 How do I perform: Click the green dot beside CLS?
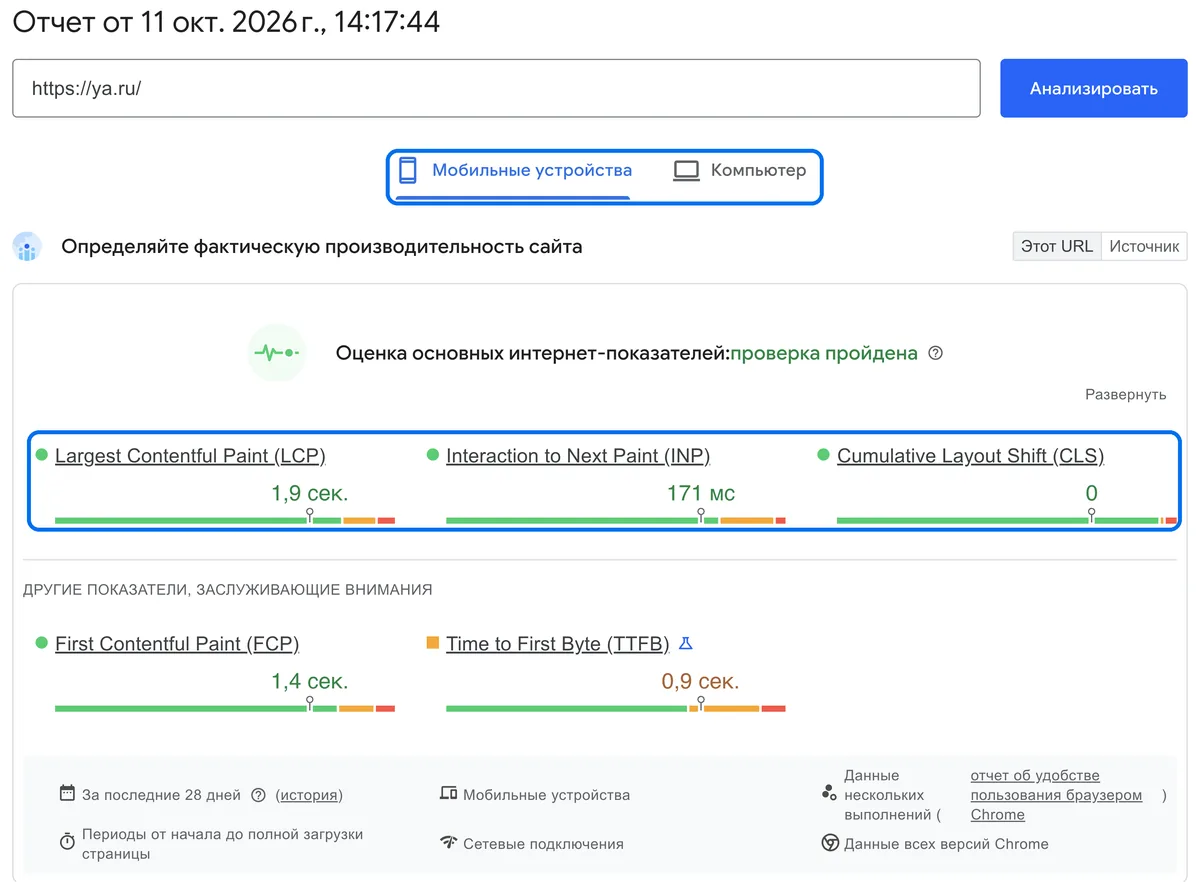823,455
